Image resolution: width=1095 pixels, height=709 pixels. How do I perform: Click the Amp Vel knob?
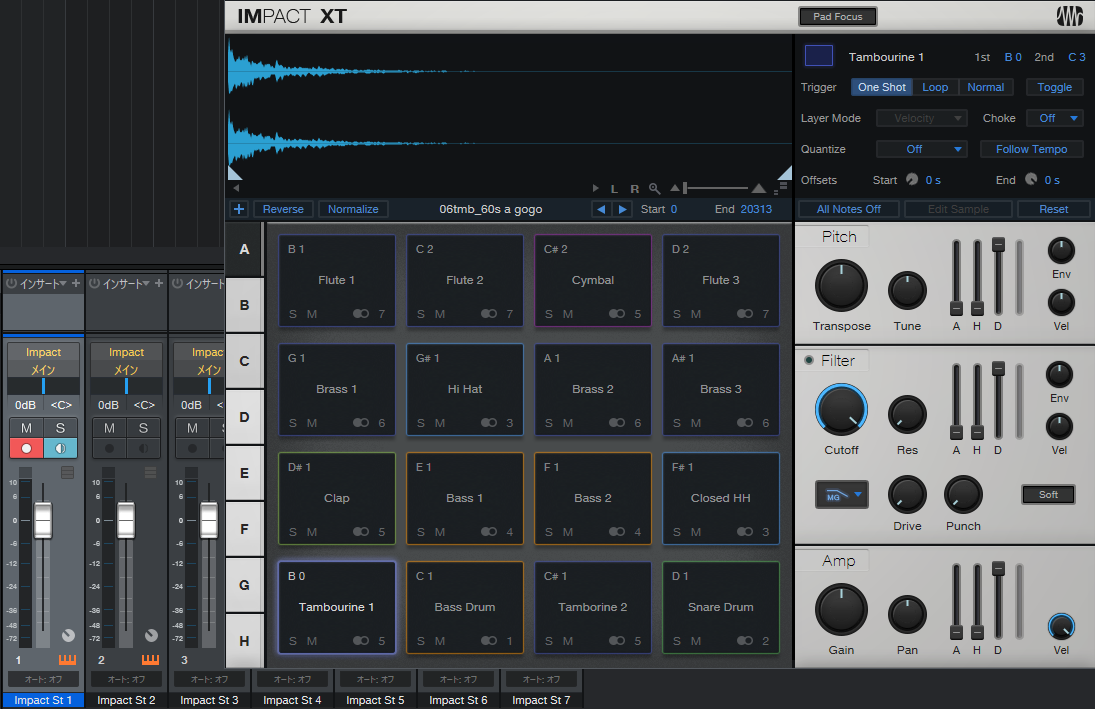click(x=1061, y=626)
